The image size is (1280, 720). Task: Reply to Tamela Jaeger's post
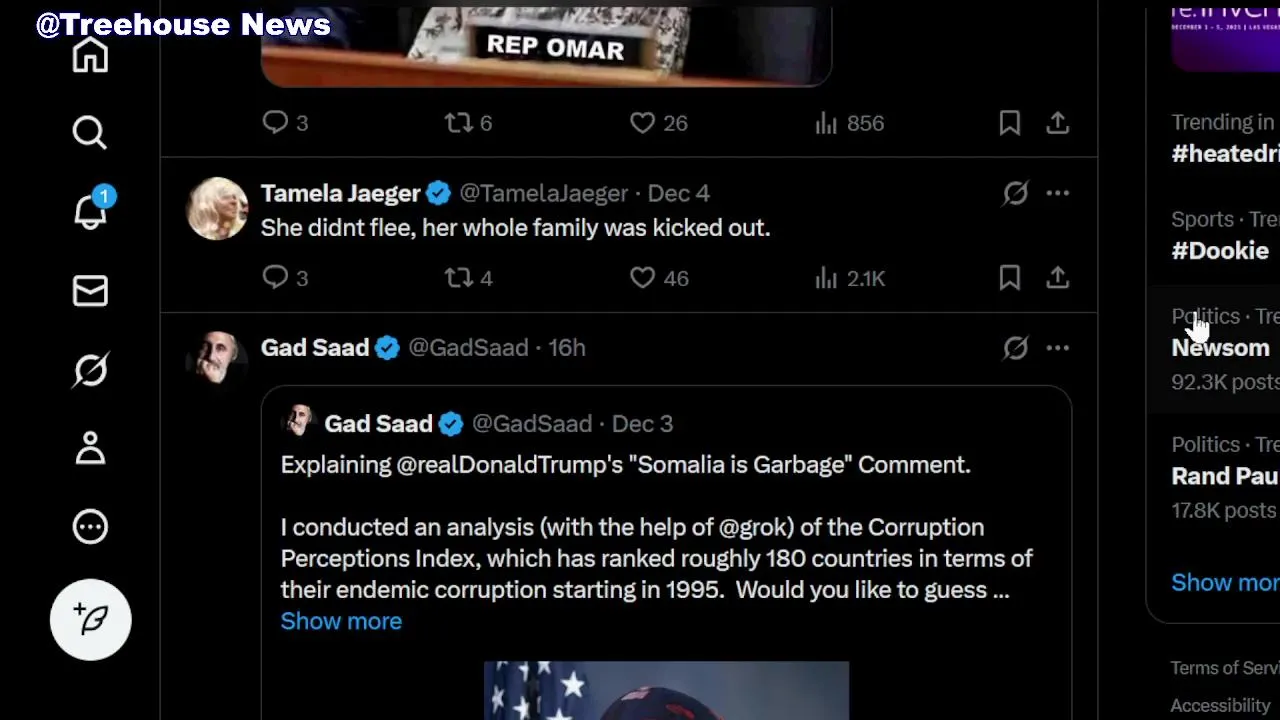275,278
